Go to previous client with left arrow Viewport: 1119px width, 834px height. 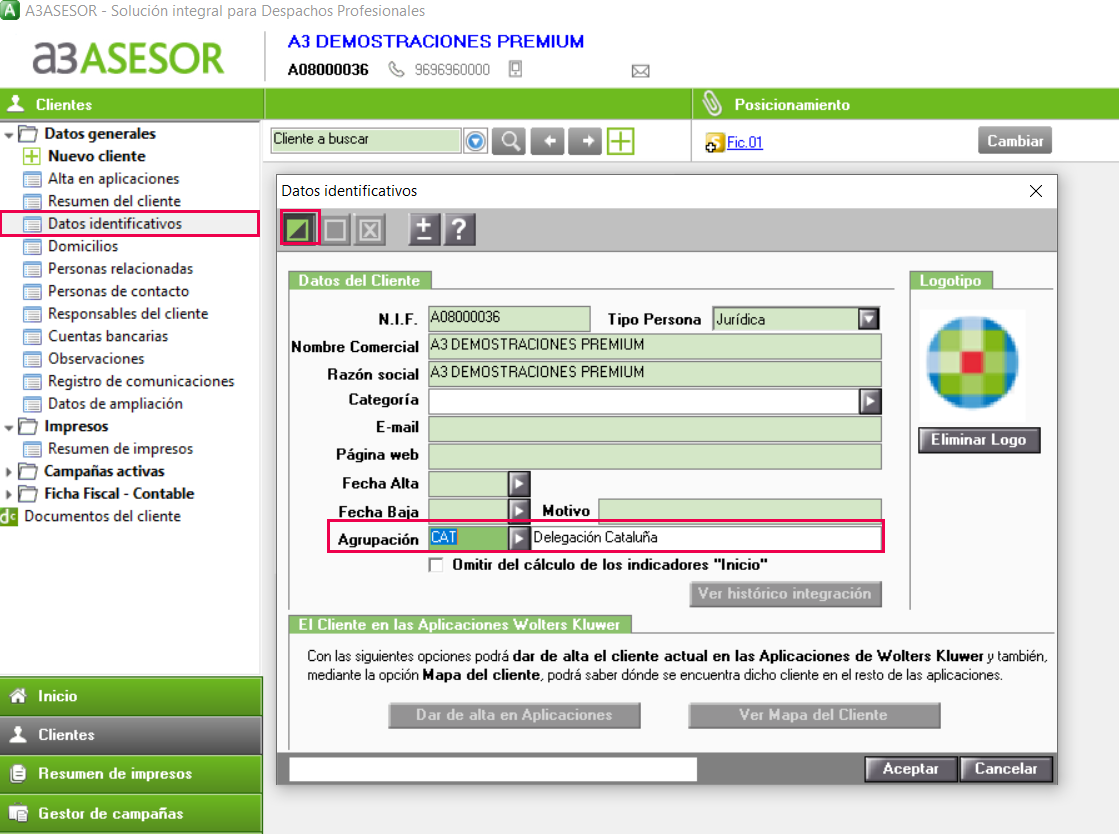(548, 141)
